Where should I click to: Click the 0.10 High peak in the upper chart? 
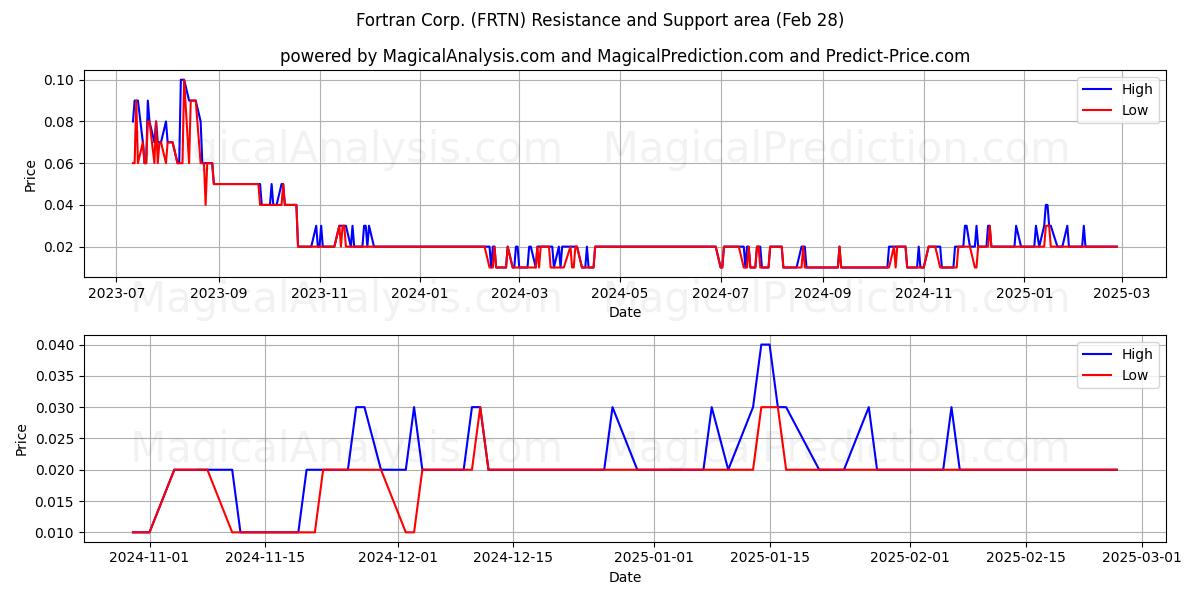pyautogui.click(x=182, y=80)
